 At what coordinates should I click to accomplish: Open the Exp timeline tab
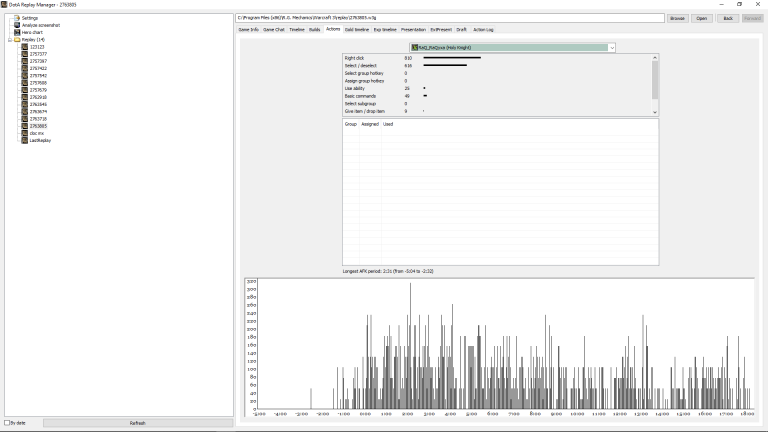pos(385,30)
